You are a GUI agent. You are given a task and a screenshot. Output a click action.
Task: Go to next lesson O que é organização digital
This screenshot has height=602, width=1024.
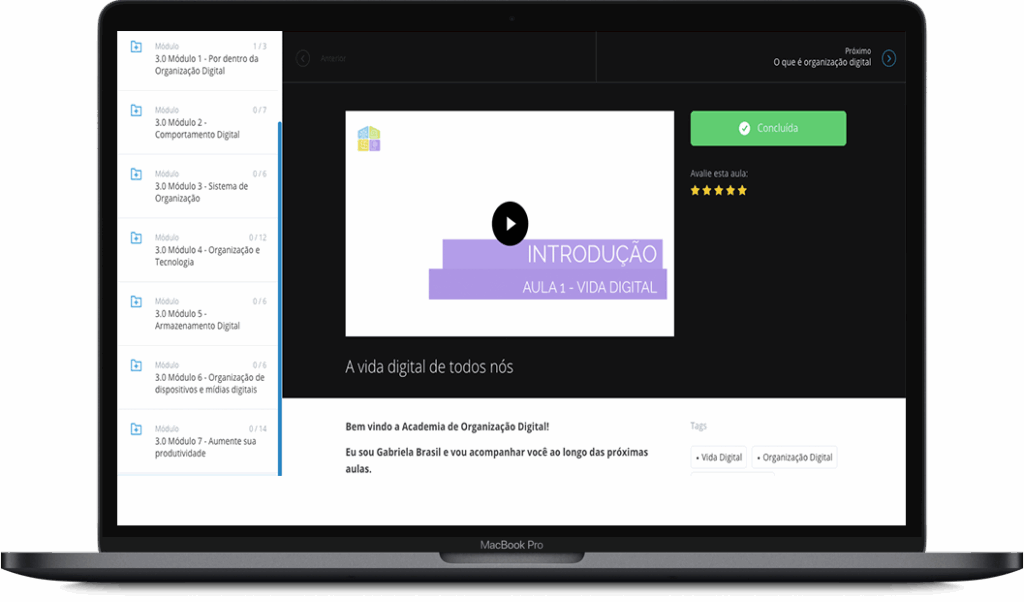pos(821,62)
